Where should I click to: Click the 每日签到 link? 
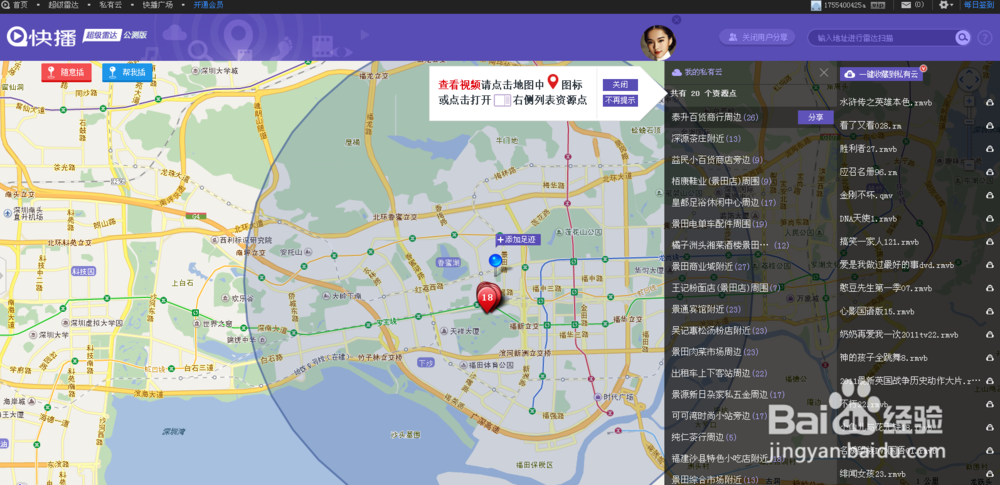click(979, 4)
